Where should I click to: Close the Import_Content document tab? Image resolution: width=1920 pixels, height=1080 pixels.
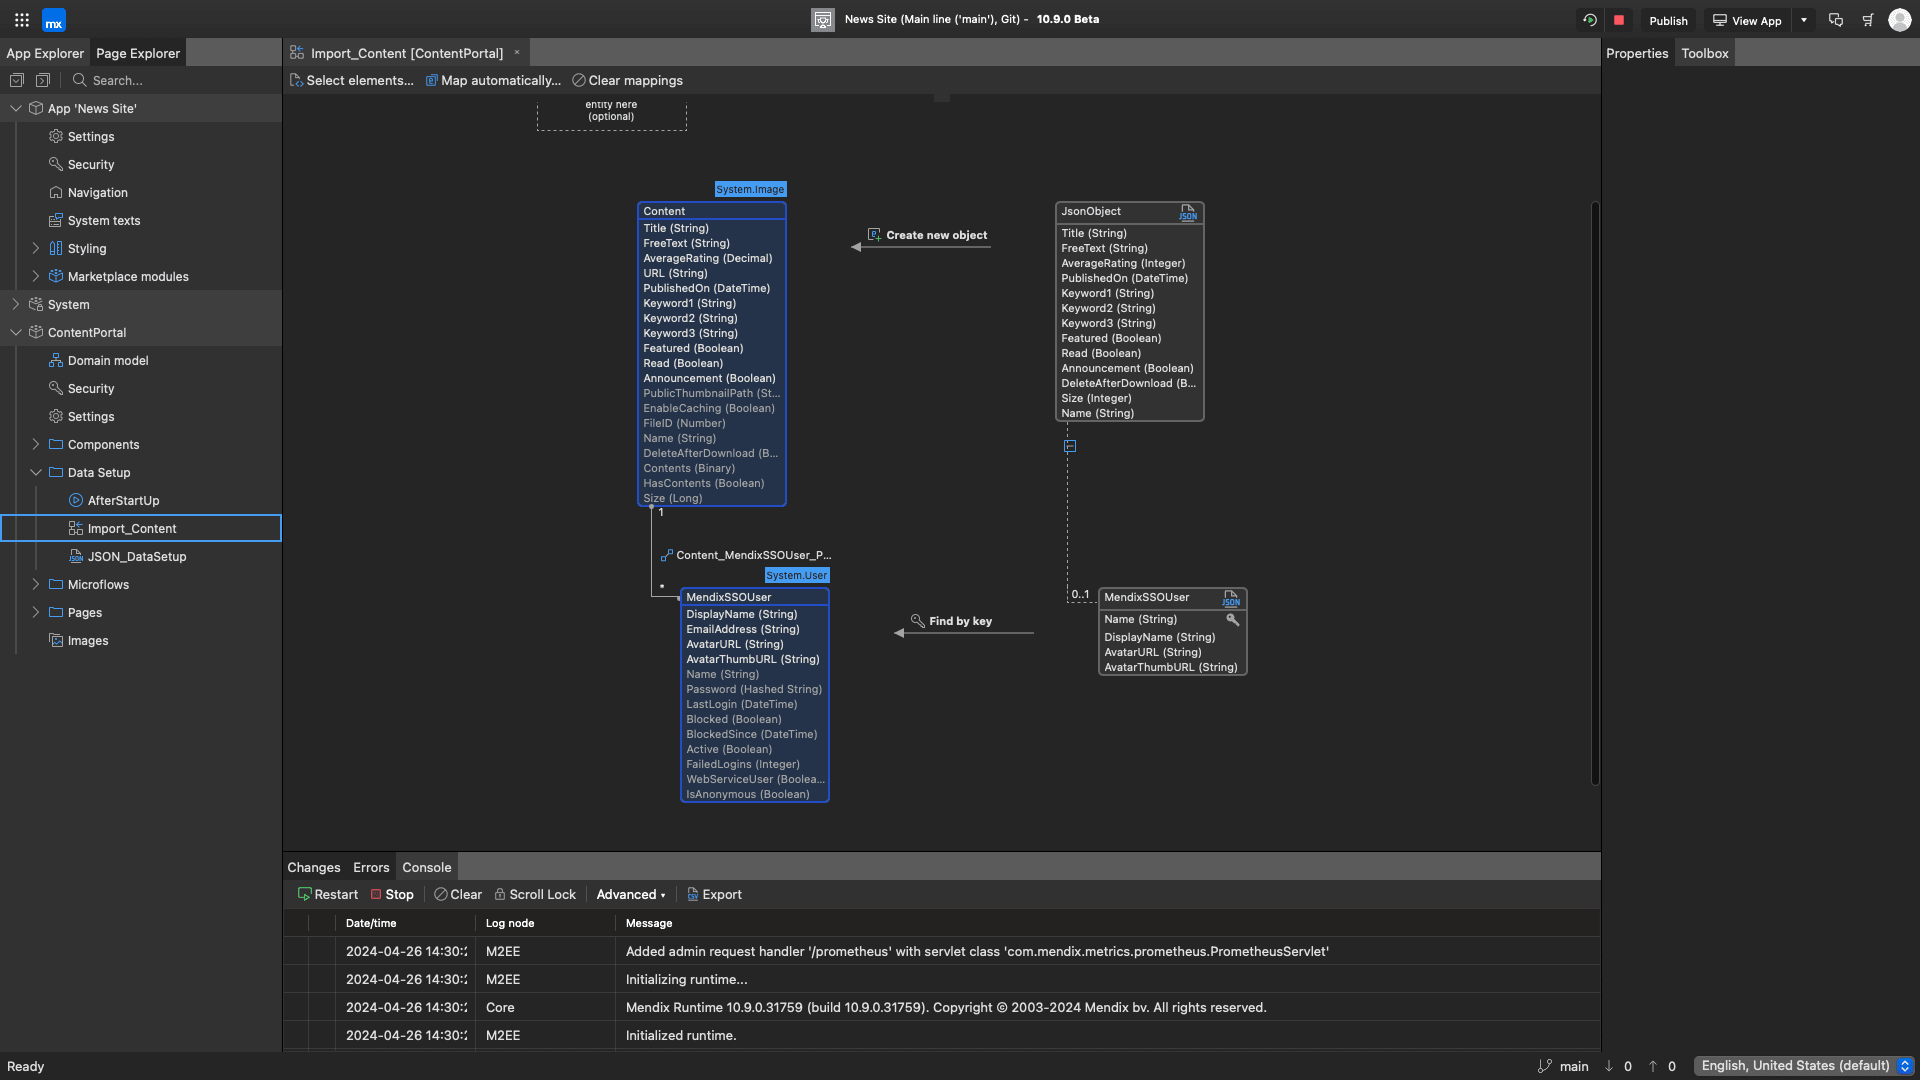click(517, 53)
